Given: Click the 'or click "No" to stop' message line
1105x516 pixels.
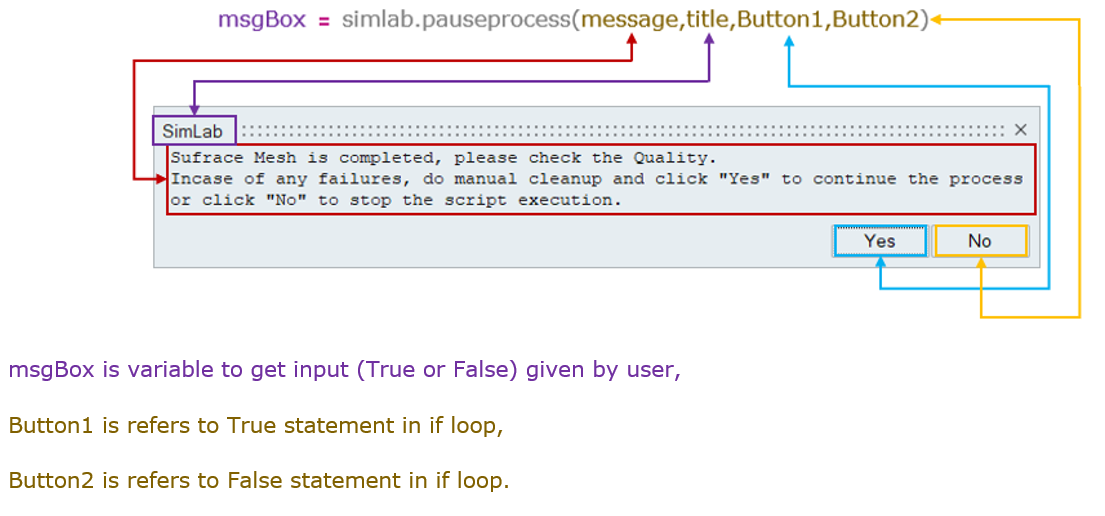Looking at the screenshot, I should click(396, 200).
